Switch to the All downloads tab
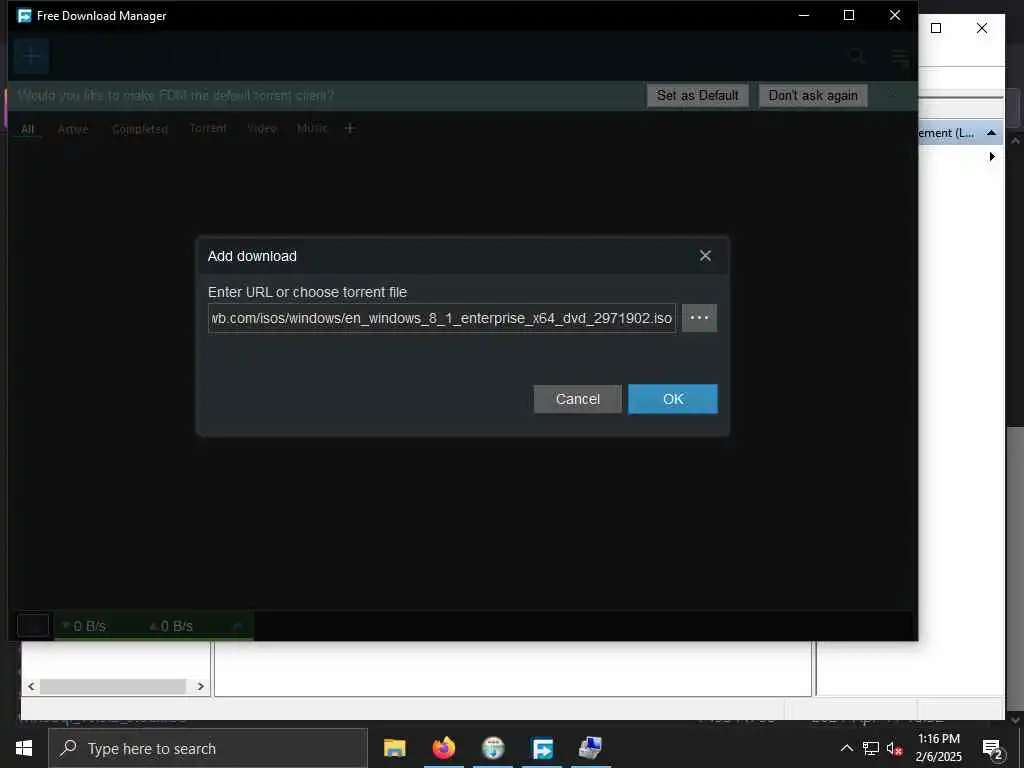 coord(27,129)
